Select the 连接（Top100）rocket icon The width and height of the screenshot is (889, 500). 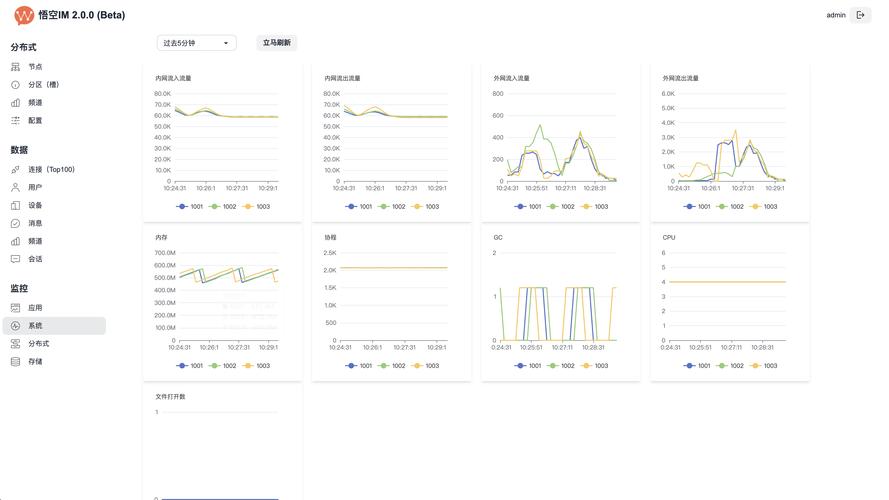[15, 170]
